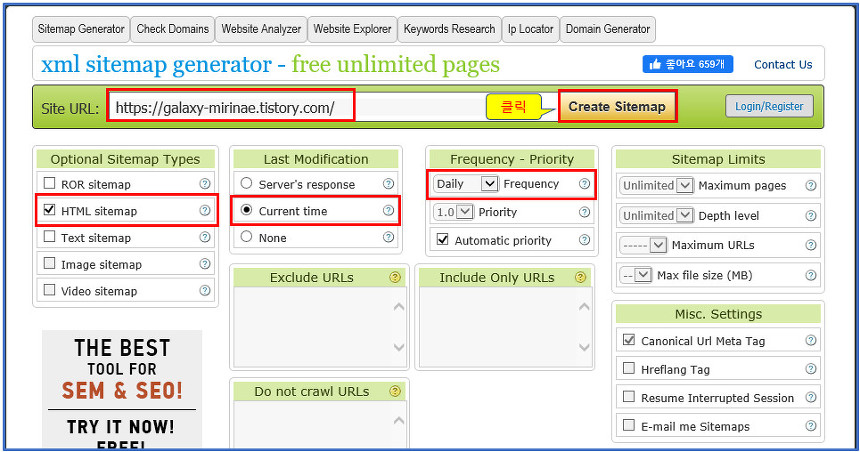860x452 pixels.
Task: Open help icon for Canonical Url Meta Tag
Action: tap(811, 341)
